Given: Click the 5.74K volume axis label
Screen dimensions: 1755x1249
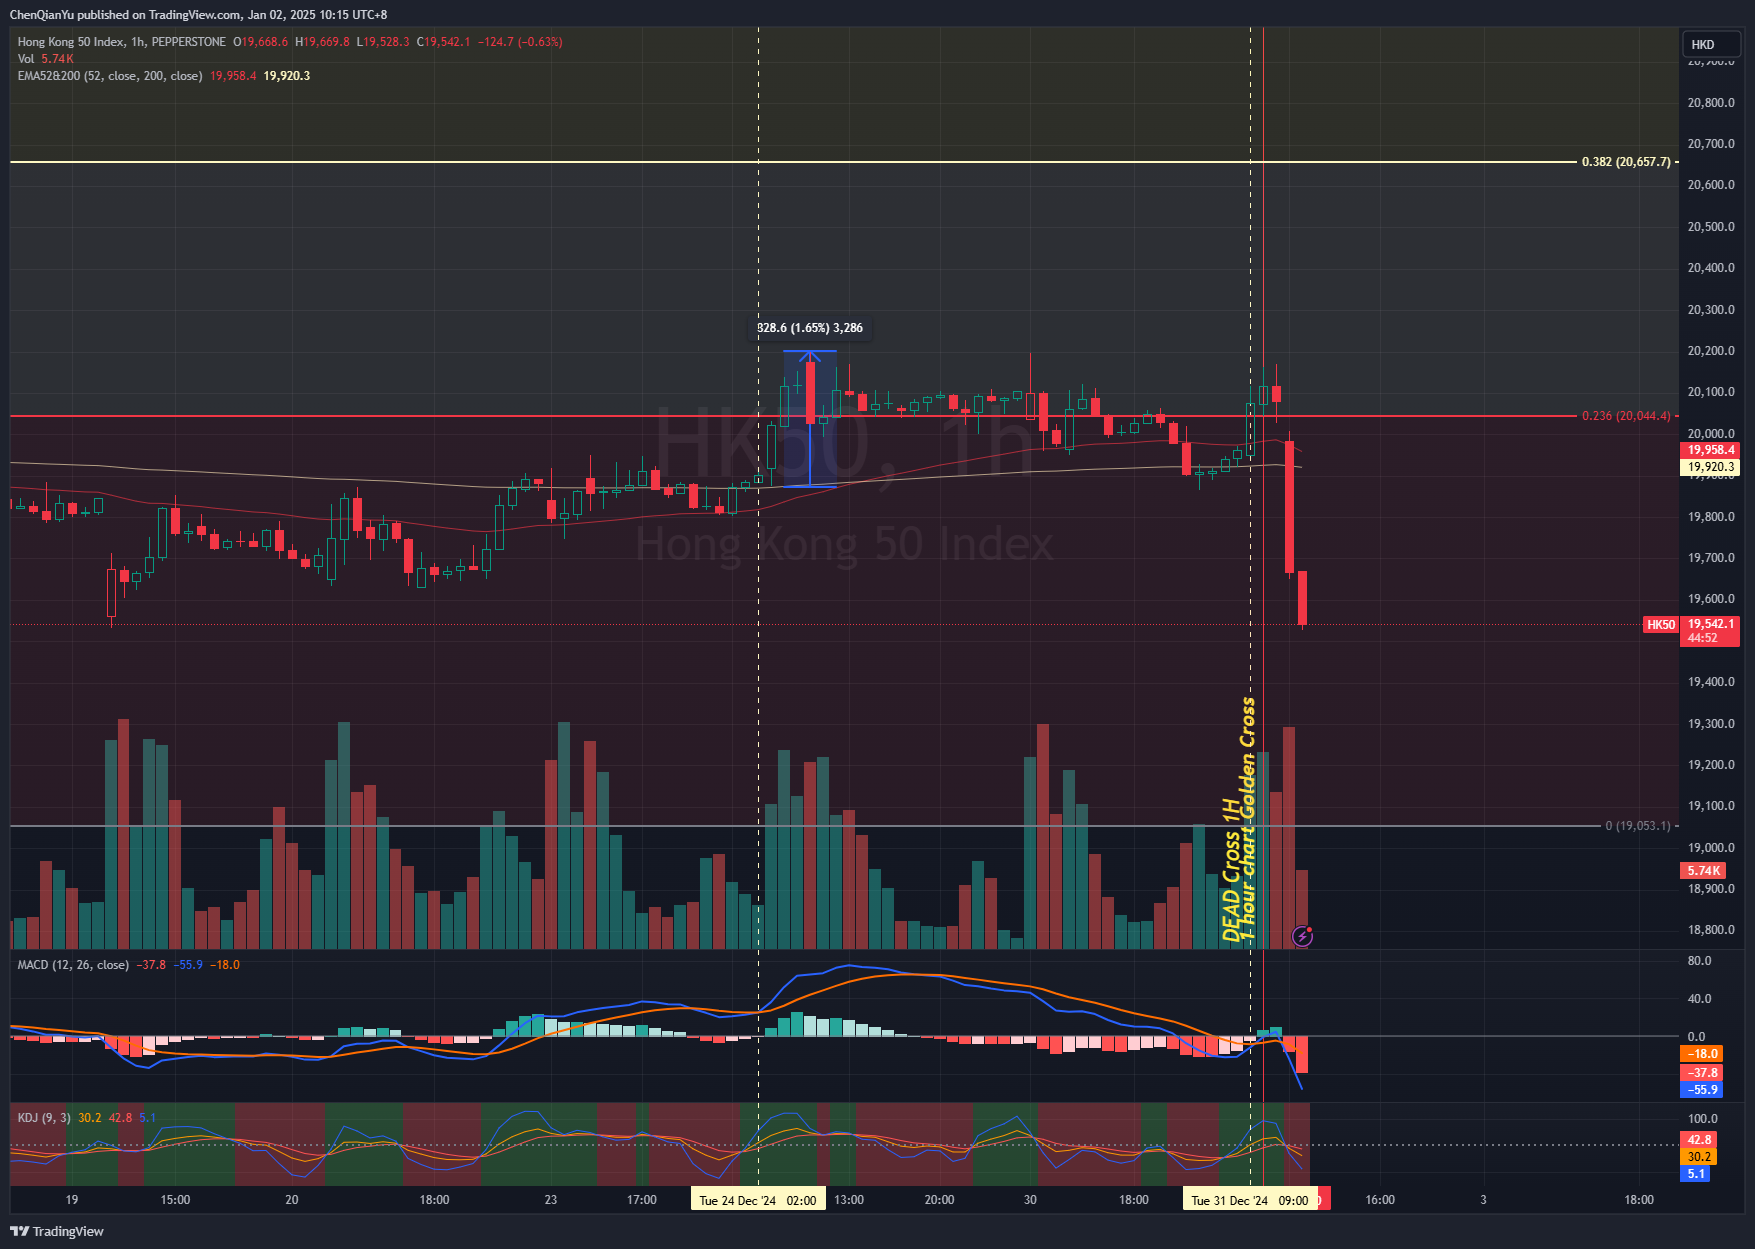Looking at the screenshot, I should (x=1704, y=871).
